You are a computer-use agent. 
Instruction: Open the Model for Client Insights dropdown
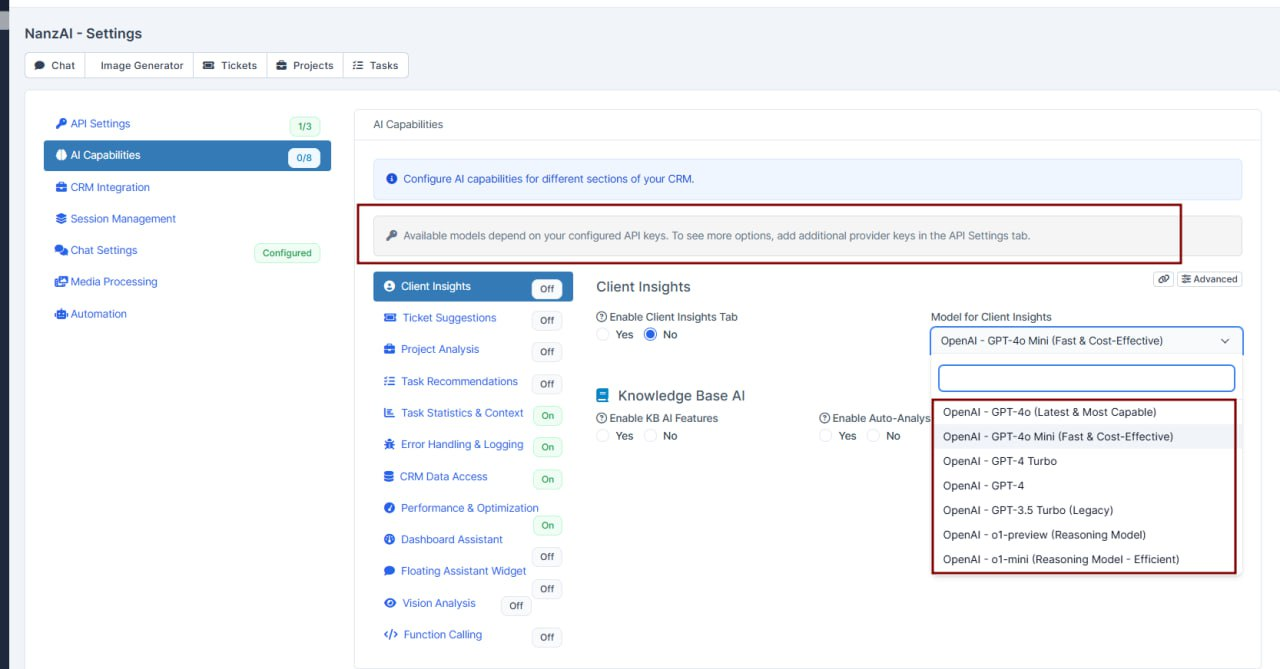click(1086, 341)
